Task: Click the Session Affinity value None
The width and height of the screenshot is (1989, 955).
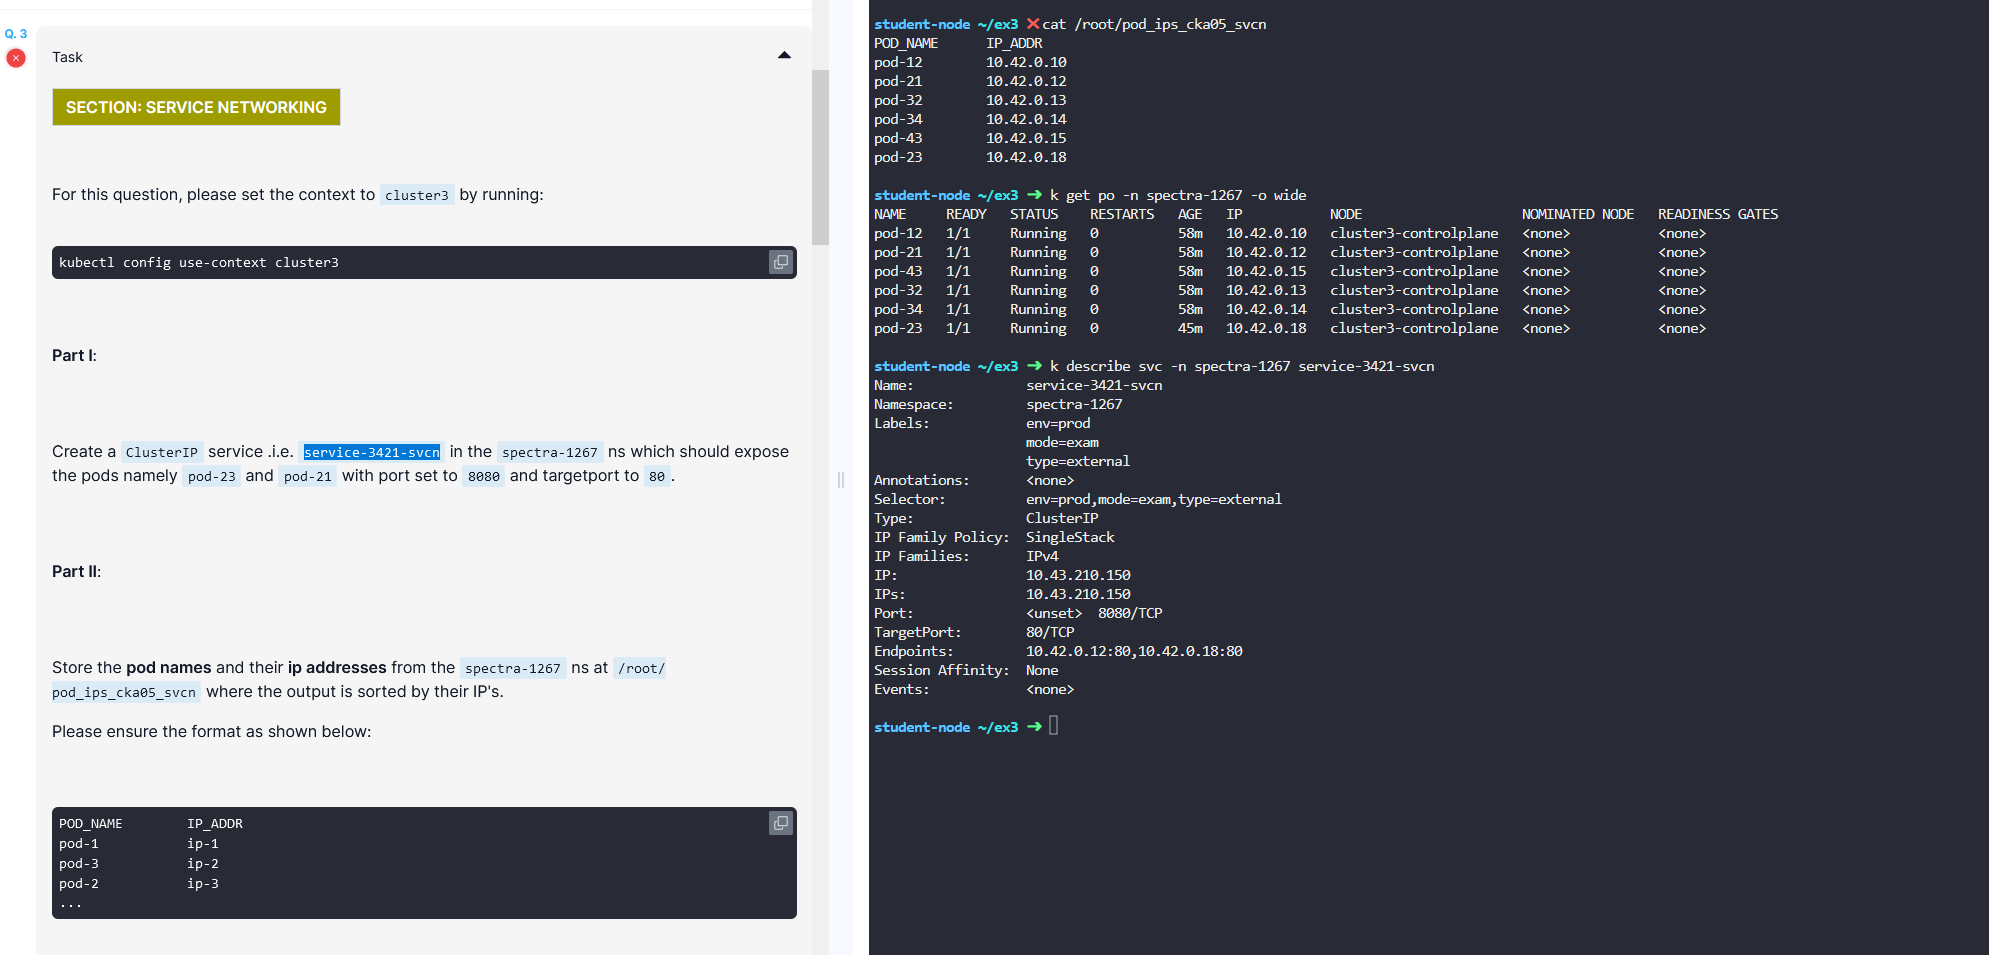Action: pos(1042,670)
